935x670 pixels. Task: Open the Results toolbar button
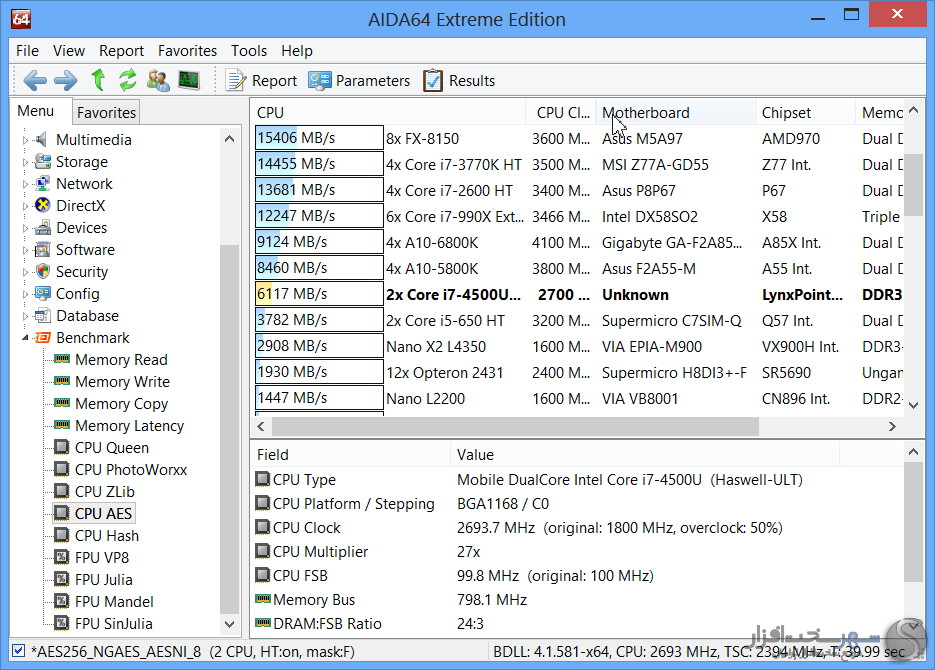coord(459,81)
